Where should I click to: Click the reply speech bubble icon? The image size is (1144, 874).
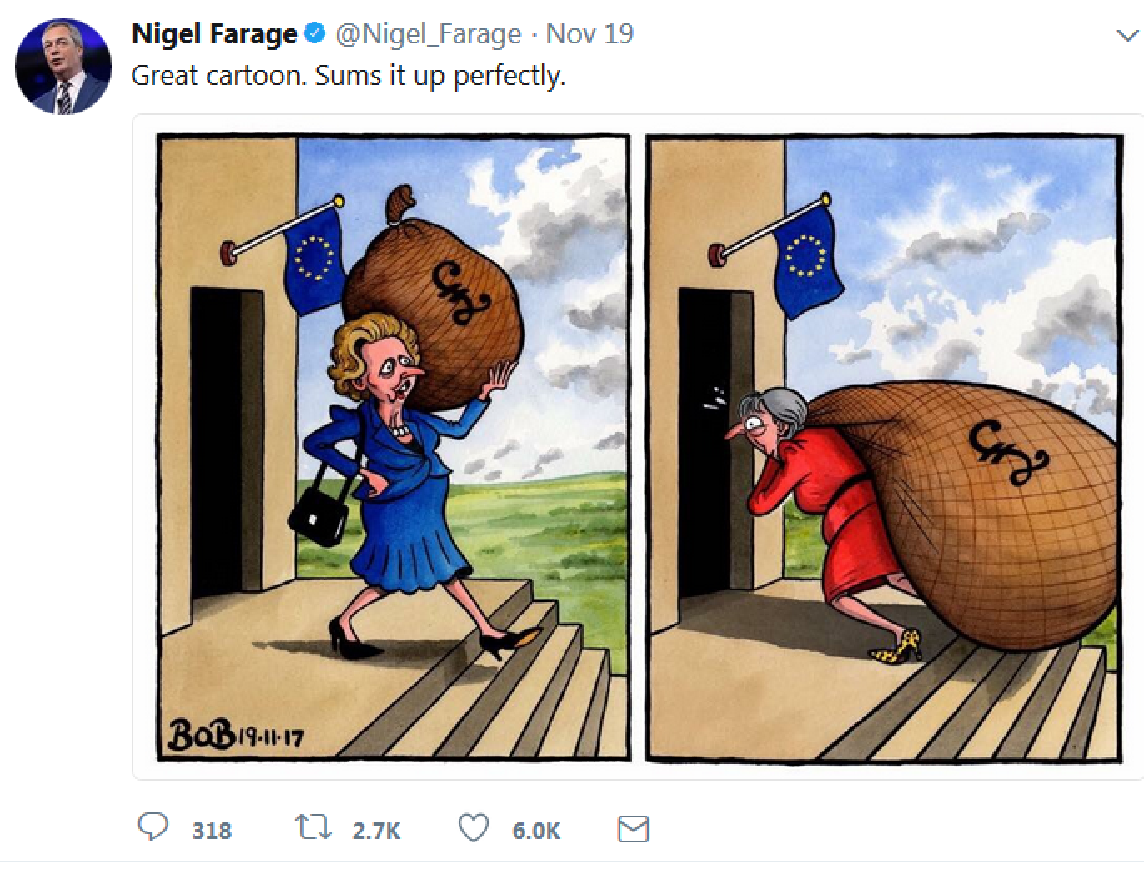(x=152, y=827)
